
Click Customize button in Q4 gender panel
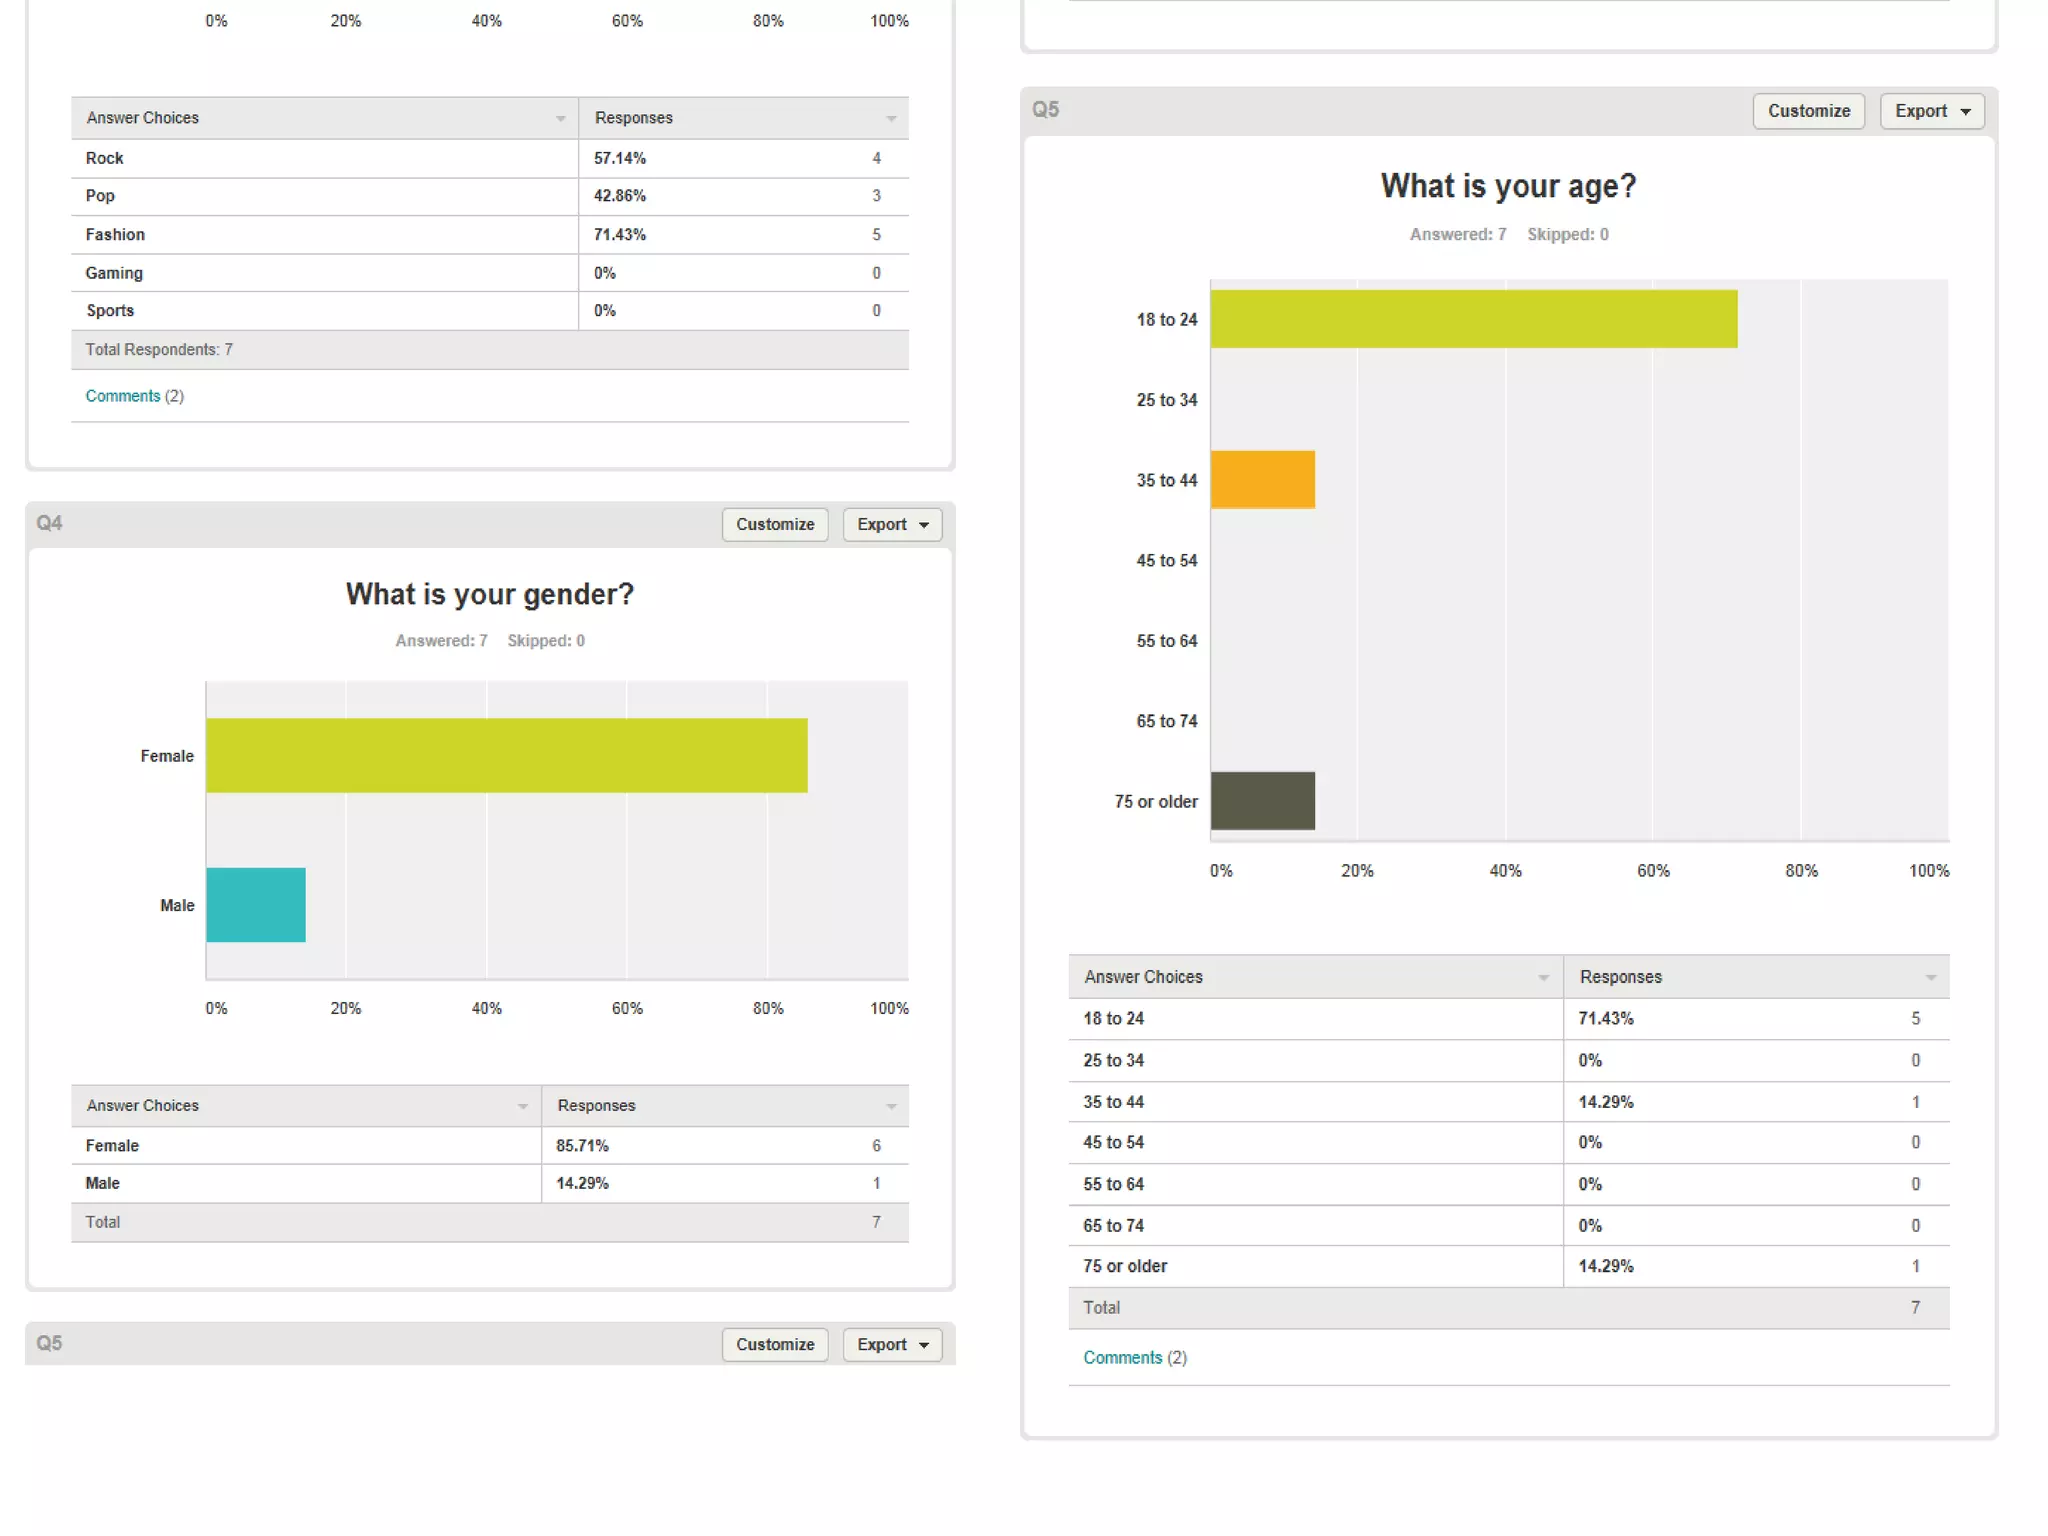[774, 524]
